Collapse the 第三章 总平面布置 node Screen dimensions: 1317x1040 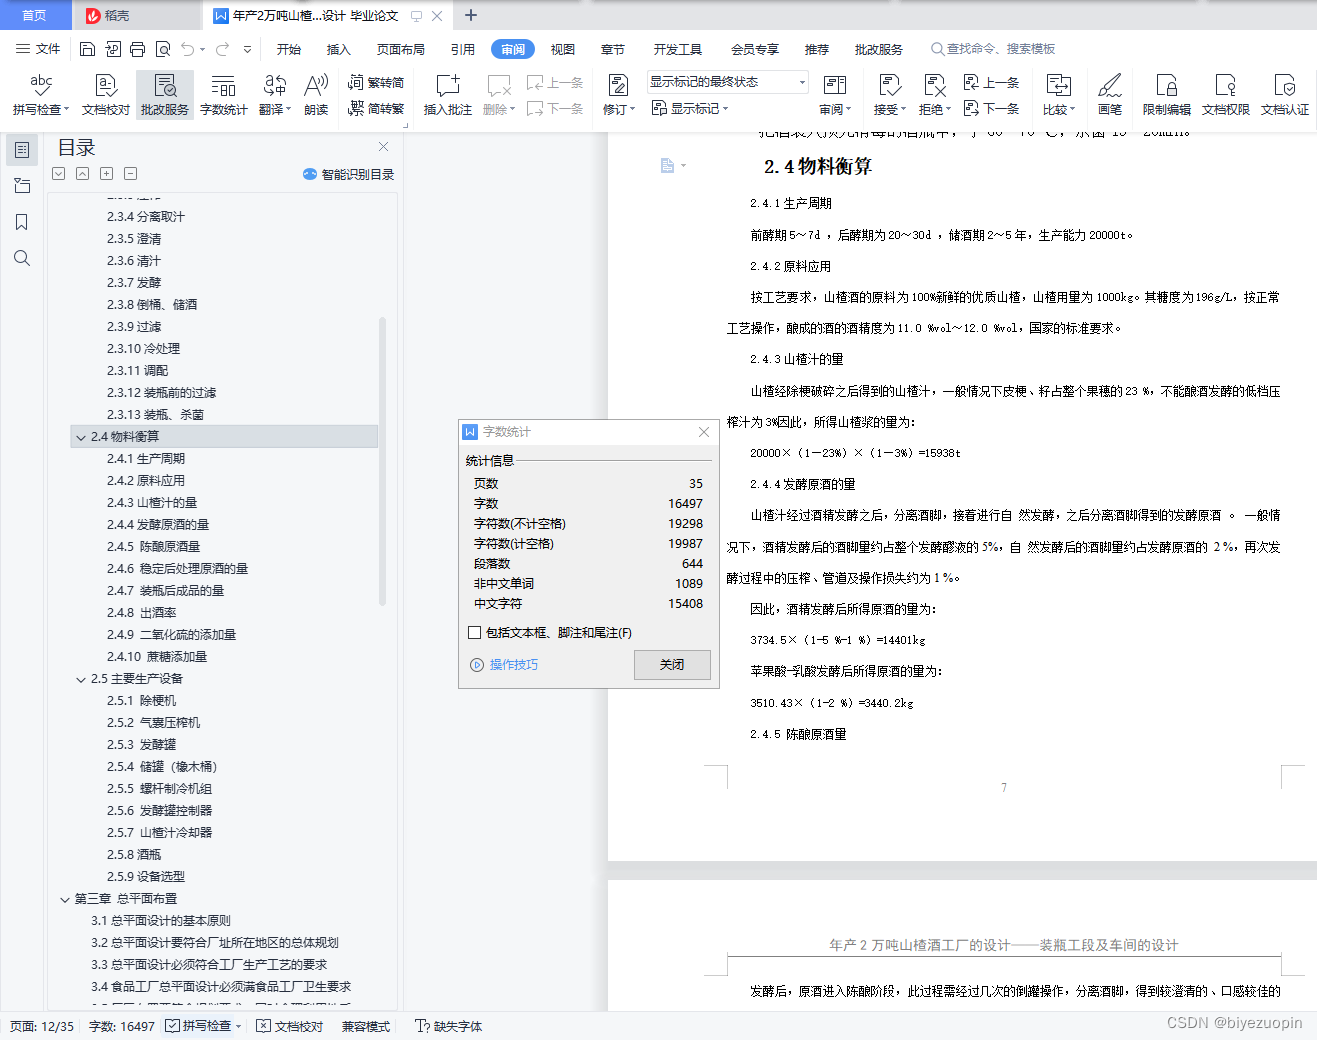[x=65, y=899]
